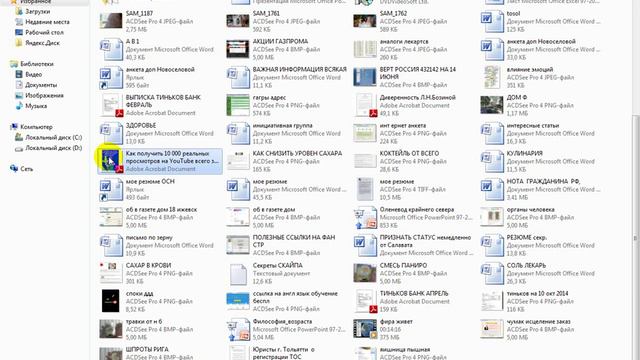
Task: Click органы человека BMP icon
Action: click(x=492, y=217)
